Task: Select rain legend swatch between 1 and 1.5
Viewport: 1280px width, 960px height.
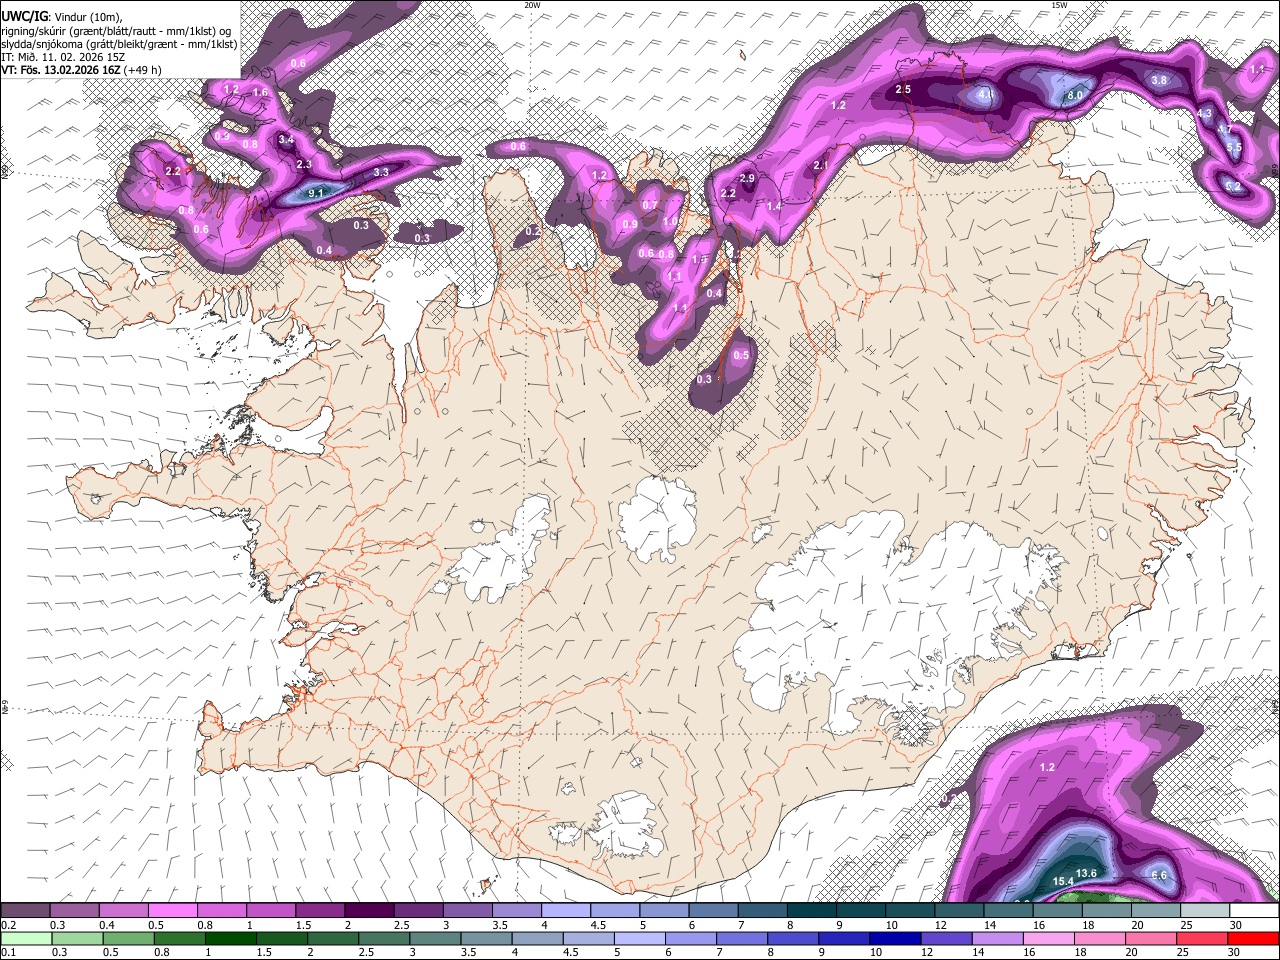Action: click(x=231, y=938)
